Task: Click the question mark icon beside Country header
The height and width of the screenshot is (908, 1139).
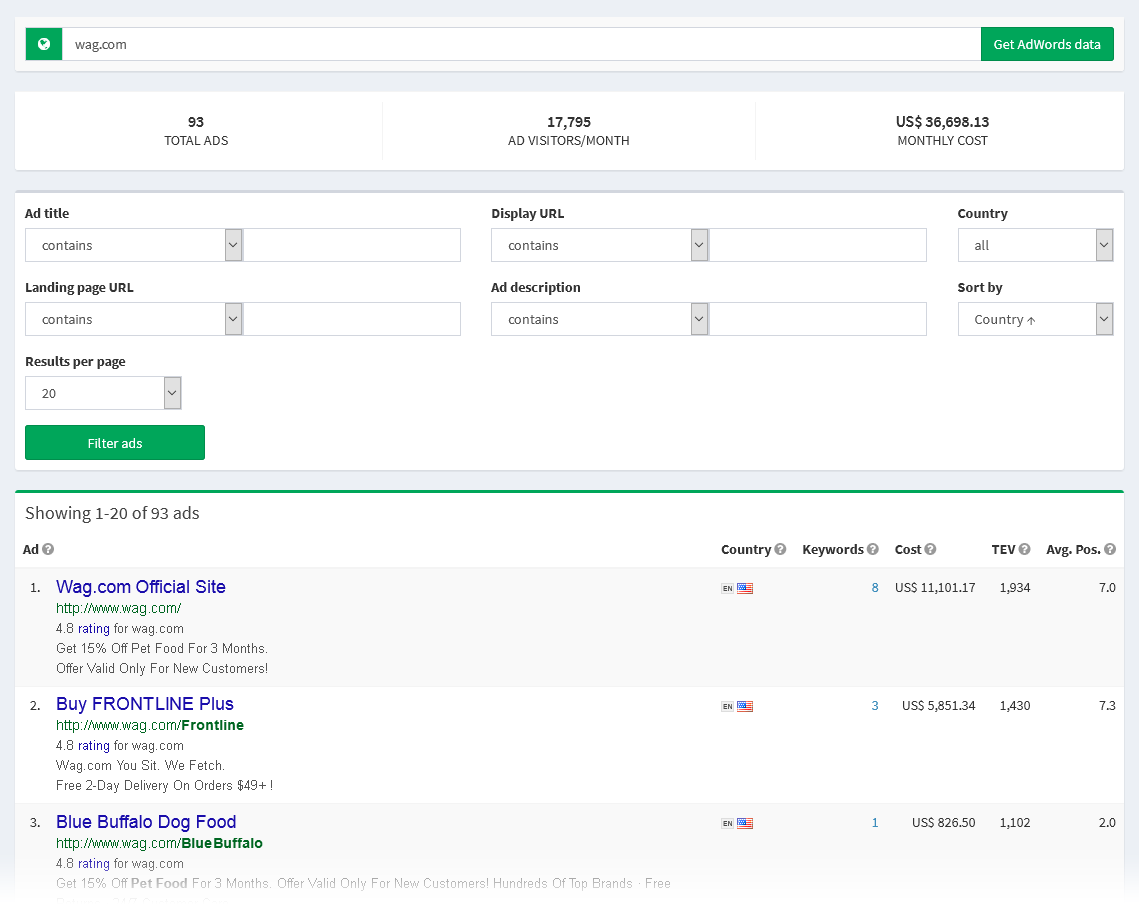Action: click(x=782, y=549)
